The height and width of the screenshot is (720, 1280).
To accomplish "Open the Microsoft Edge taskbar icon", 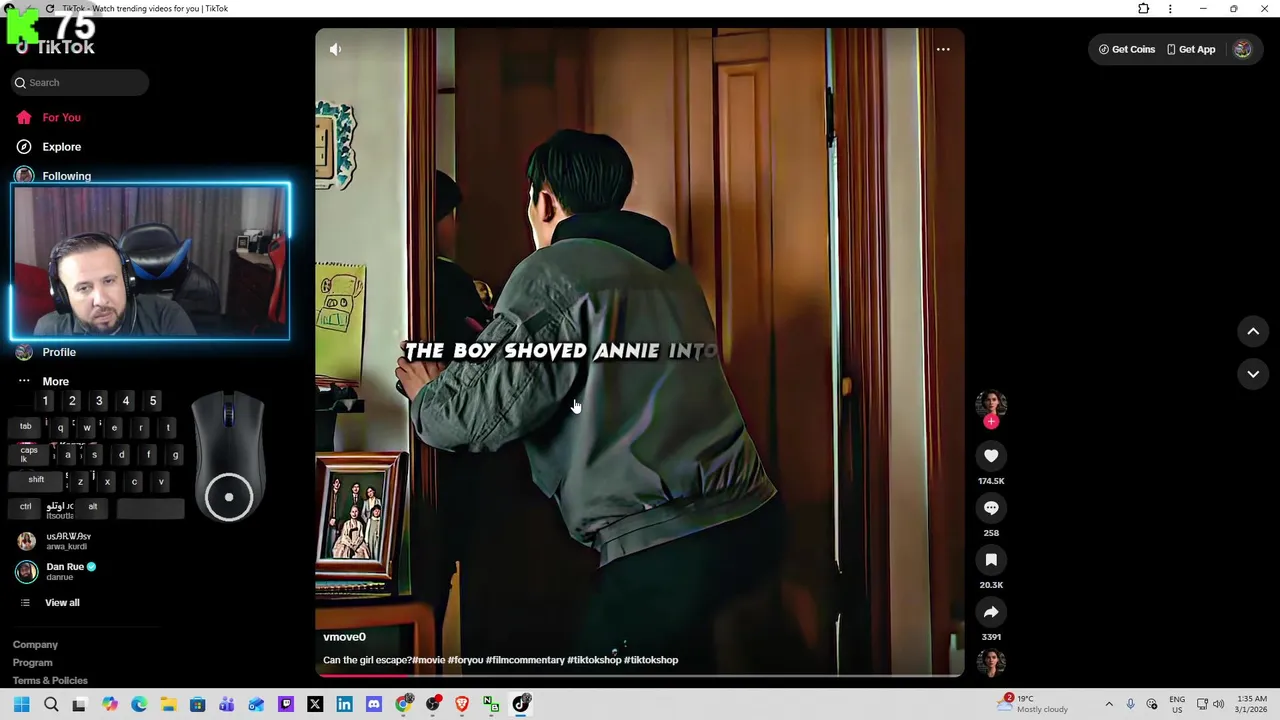I will pos(139,704).
